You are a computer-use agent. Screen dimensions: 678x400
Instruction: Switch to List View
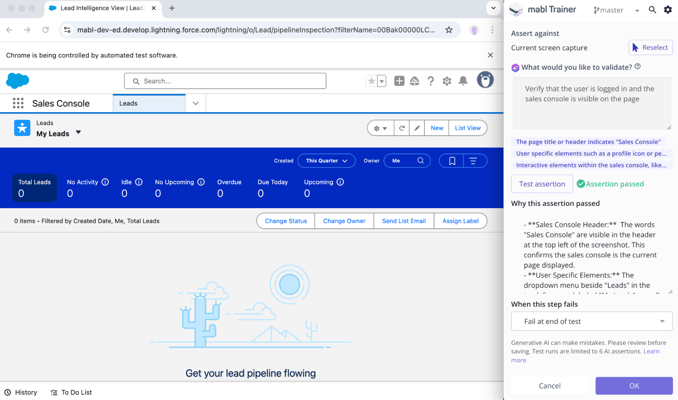tap(467, 128)
